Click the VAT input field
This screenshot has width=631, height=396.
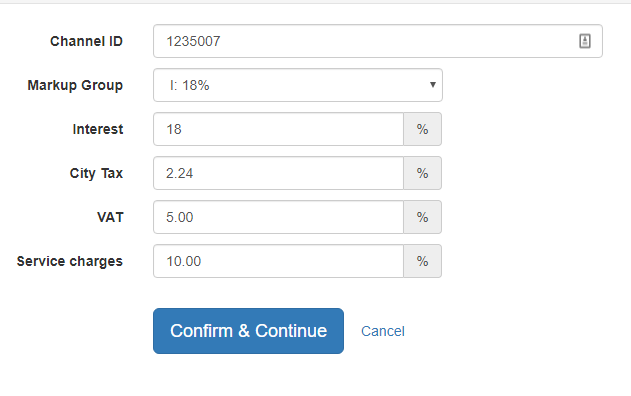tap(278, 217)
